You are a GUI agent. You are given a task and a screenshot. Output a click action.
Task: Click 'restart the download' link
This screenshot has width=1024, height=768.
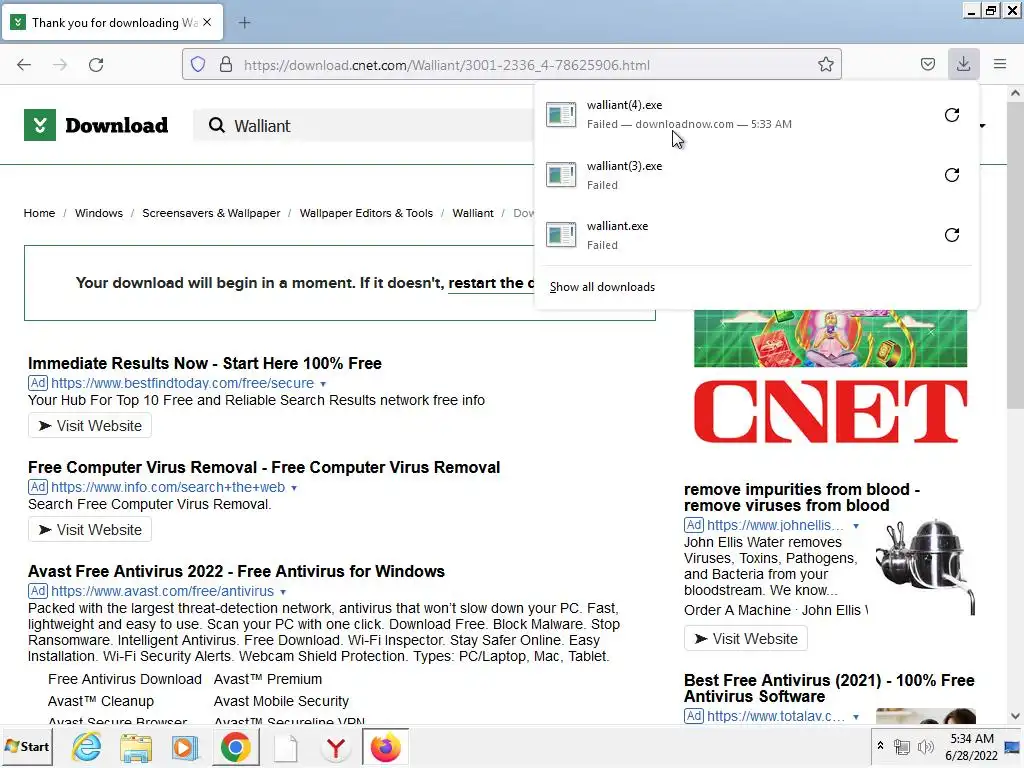(x=491, y=283)
